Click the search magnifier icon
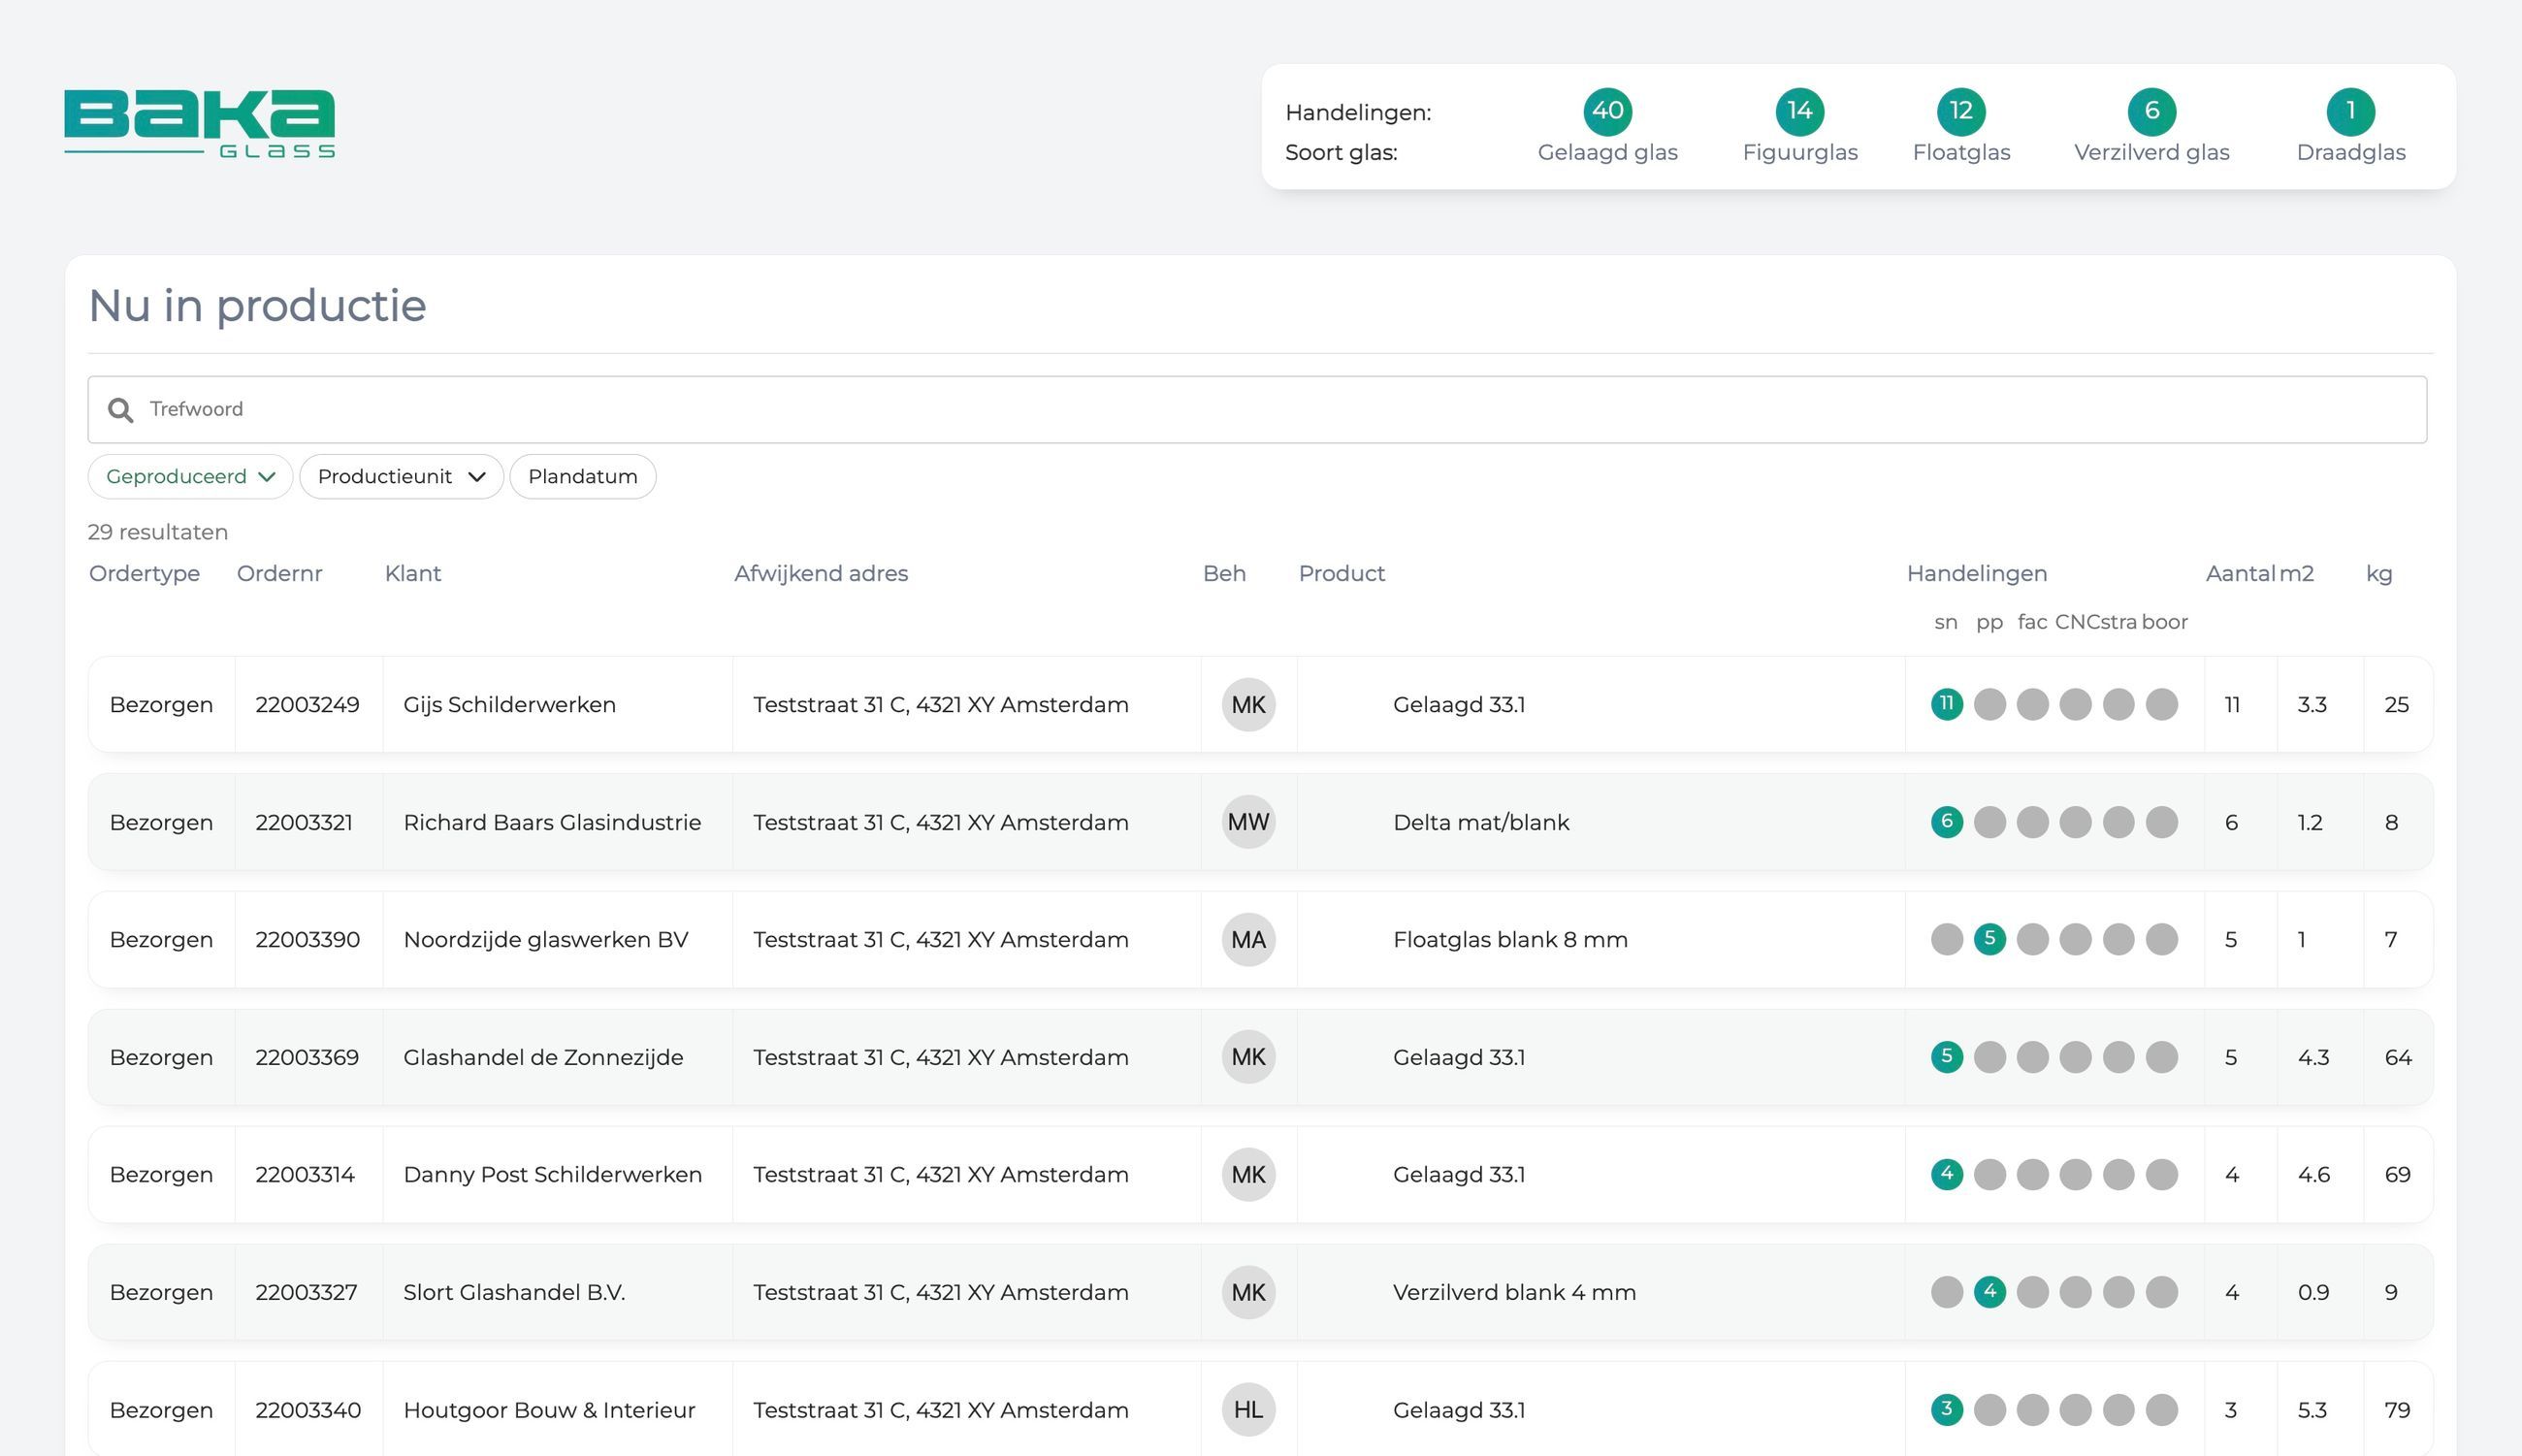Image resolution: width=2522 pixels, height=1456 pixels. 121,410
